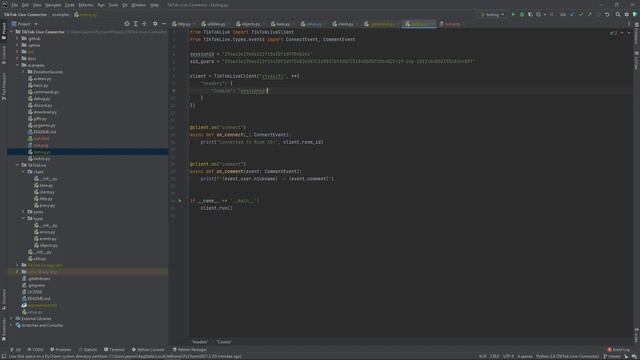Open the TODO tool window
640x360 pixels.
point(35,349)
